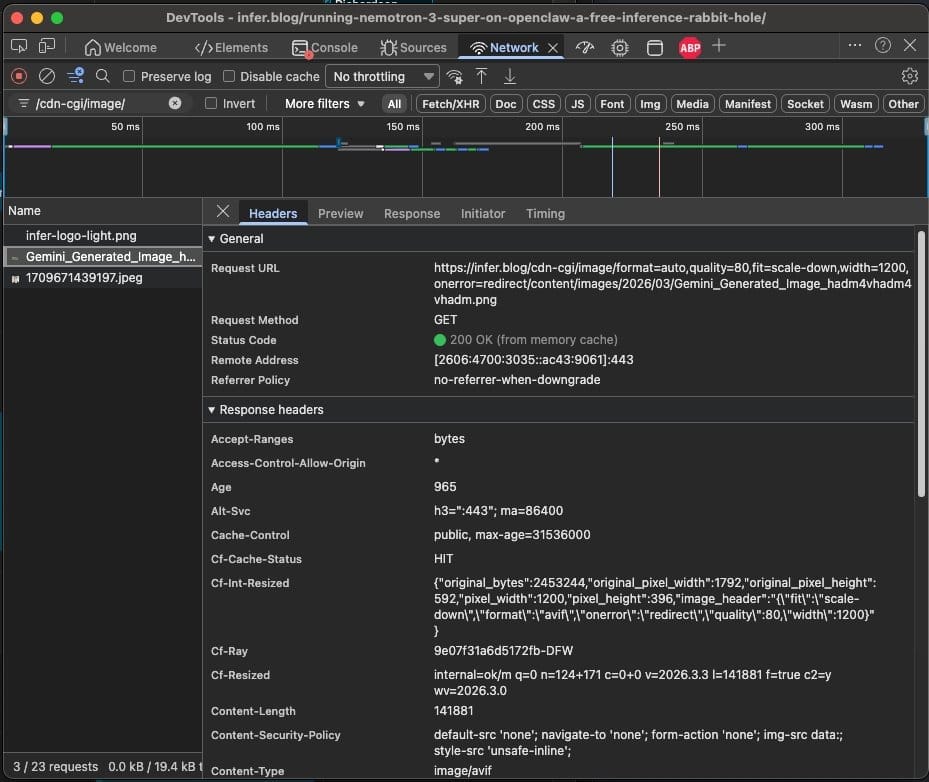Open Network settings gear
Image resolution: width=929 pixels, height=782 pixels.
click(x=909, y=76)
